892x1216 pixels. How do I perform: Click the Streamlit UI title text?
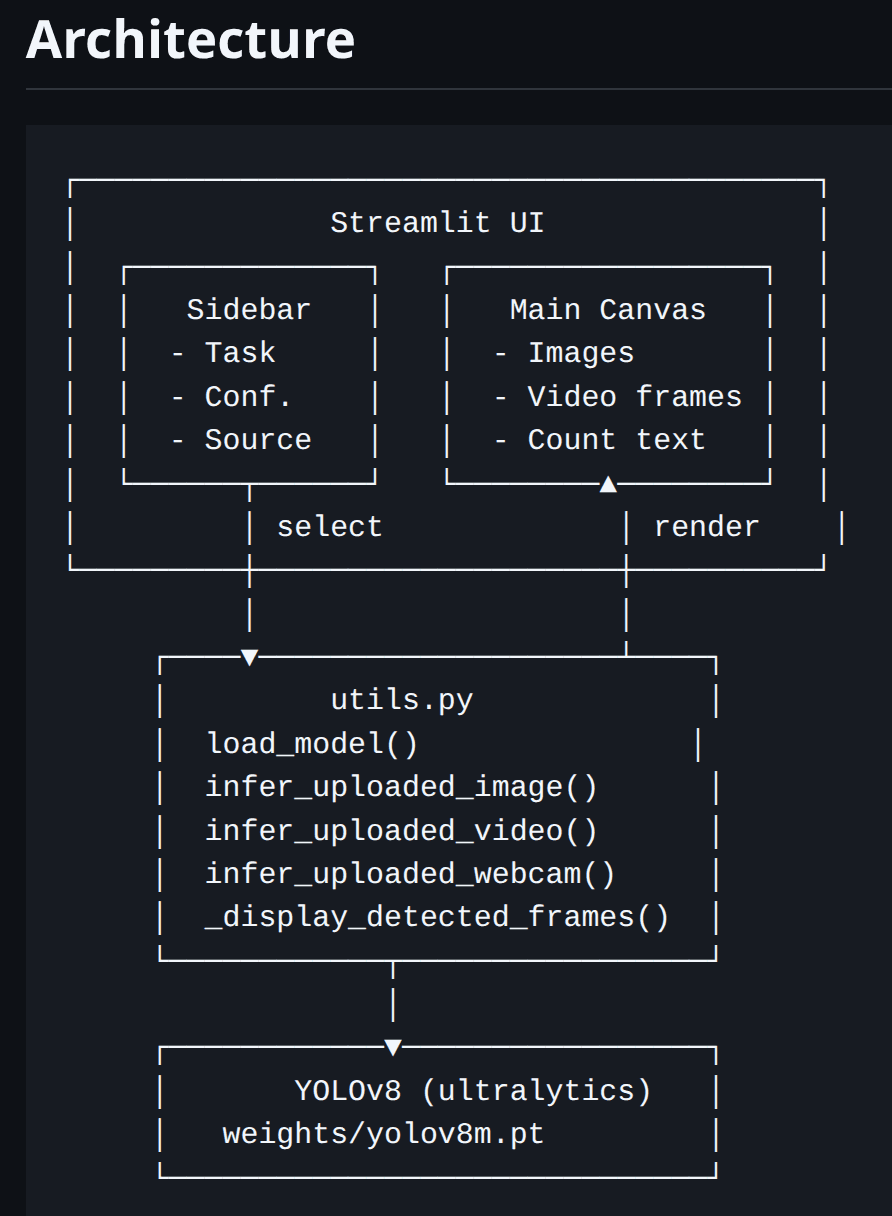[437, 222]
